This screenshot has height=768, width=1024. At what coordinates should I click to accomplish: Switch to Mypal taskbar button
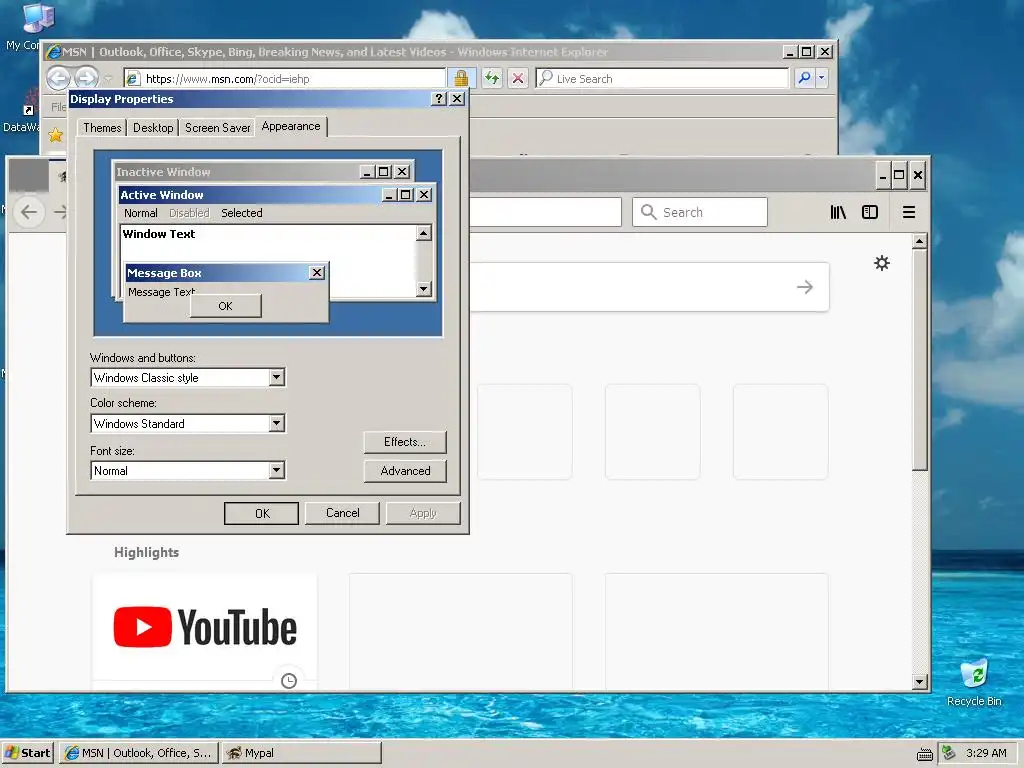point(301,753)
